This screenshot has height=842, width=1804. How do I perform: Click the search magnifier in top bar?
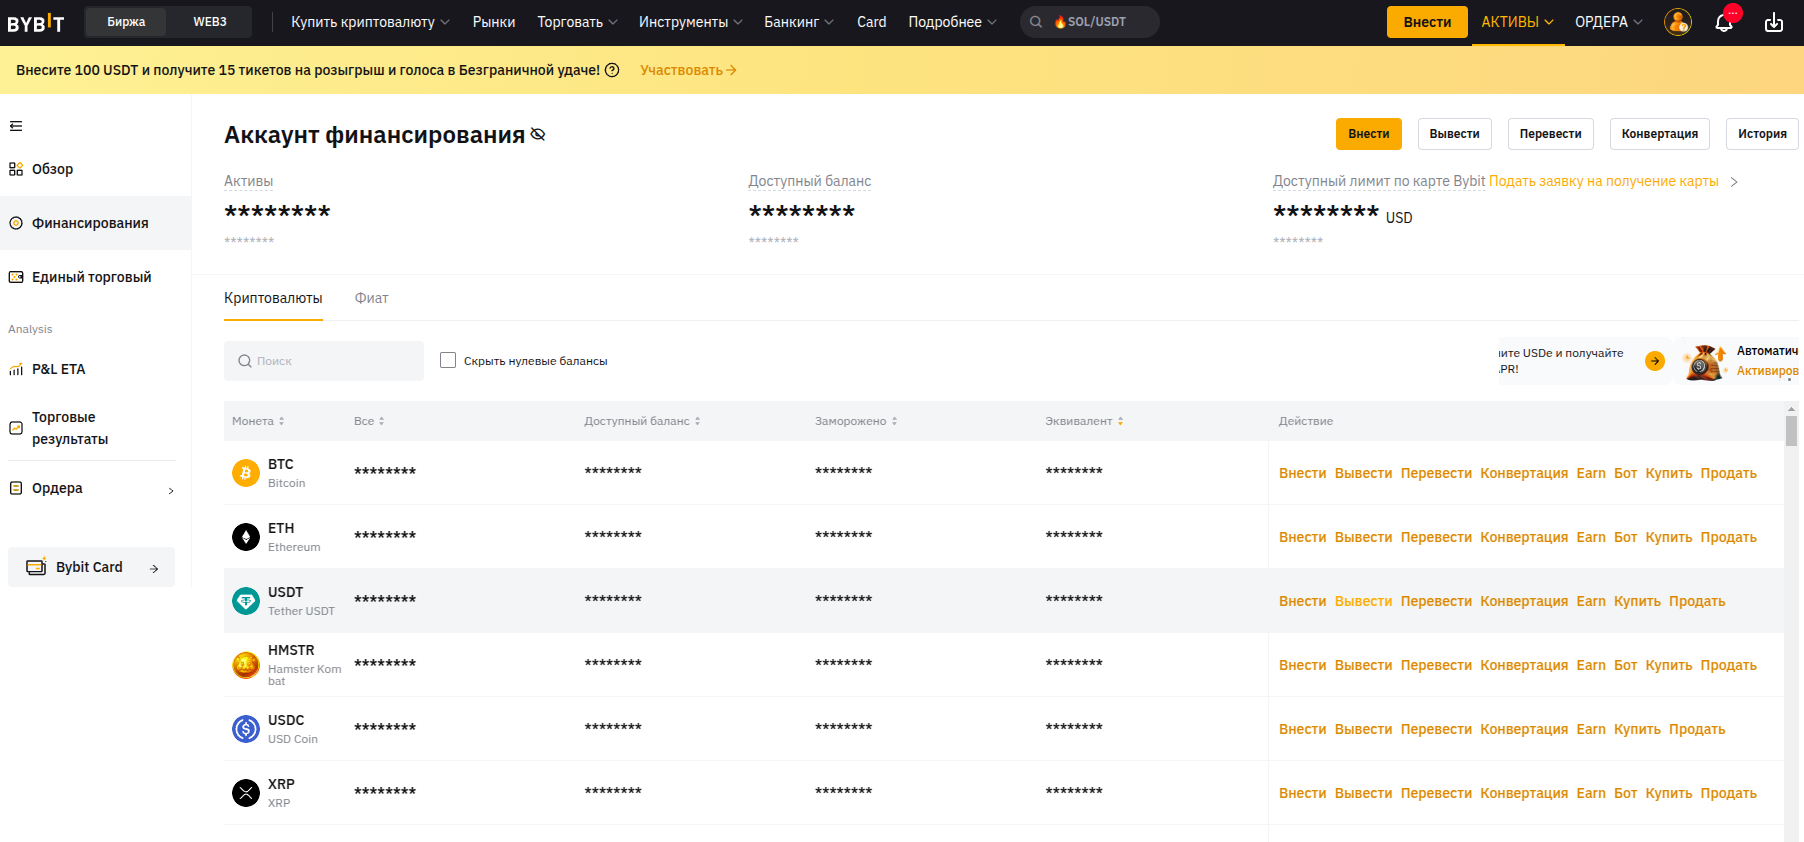1036,22
